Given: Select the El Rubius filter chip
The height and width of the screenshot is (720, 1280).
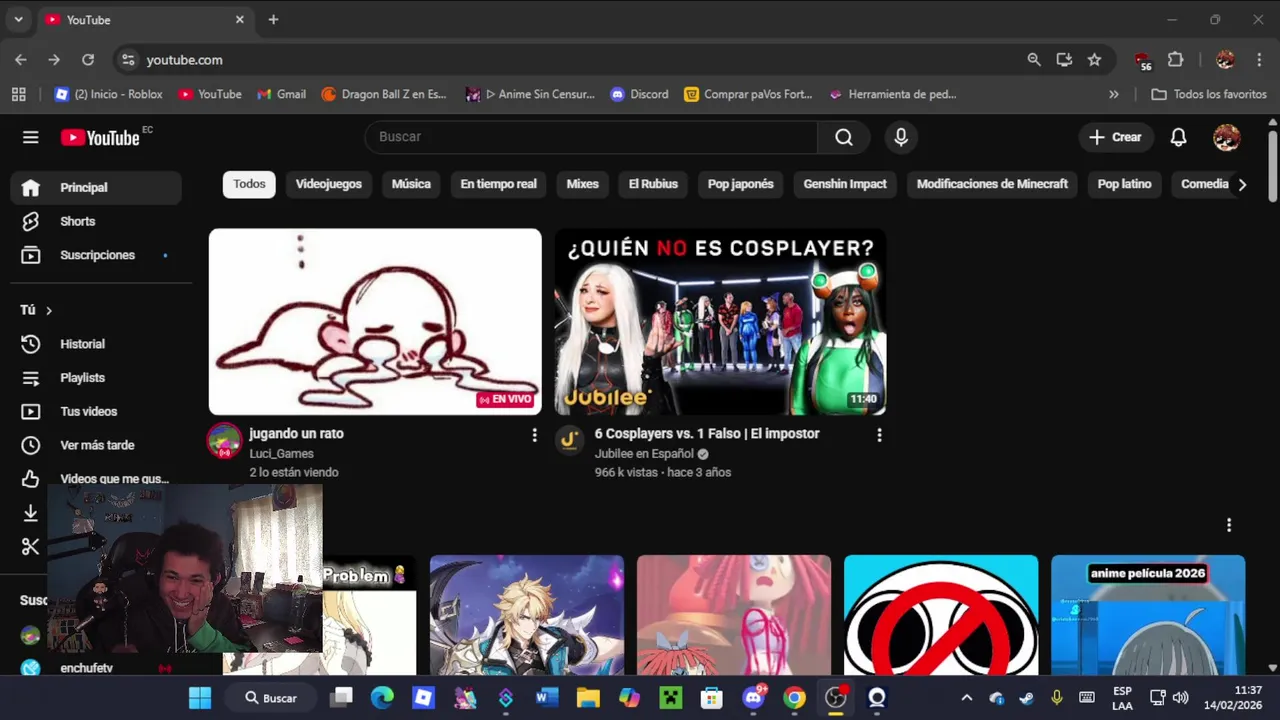Looking at the screenshot, I should [653, 184].
